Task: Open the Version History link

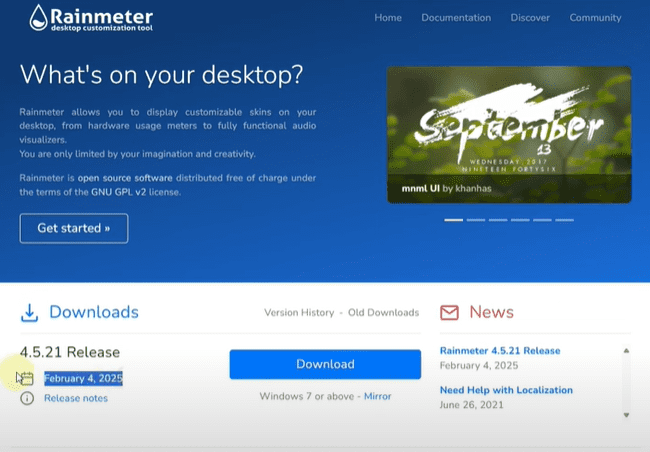Action: pos(299,313)
